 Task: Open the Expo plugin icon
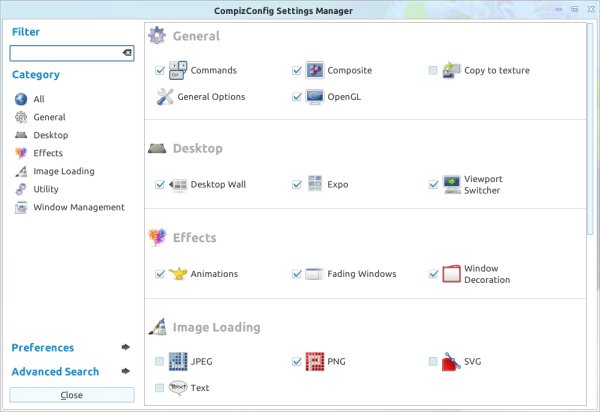pyautogui.click(x=315, y=184)
